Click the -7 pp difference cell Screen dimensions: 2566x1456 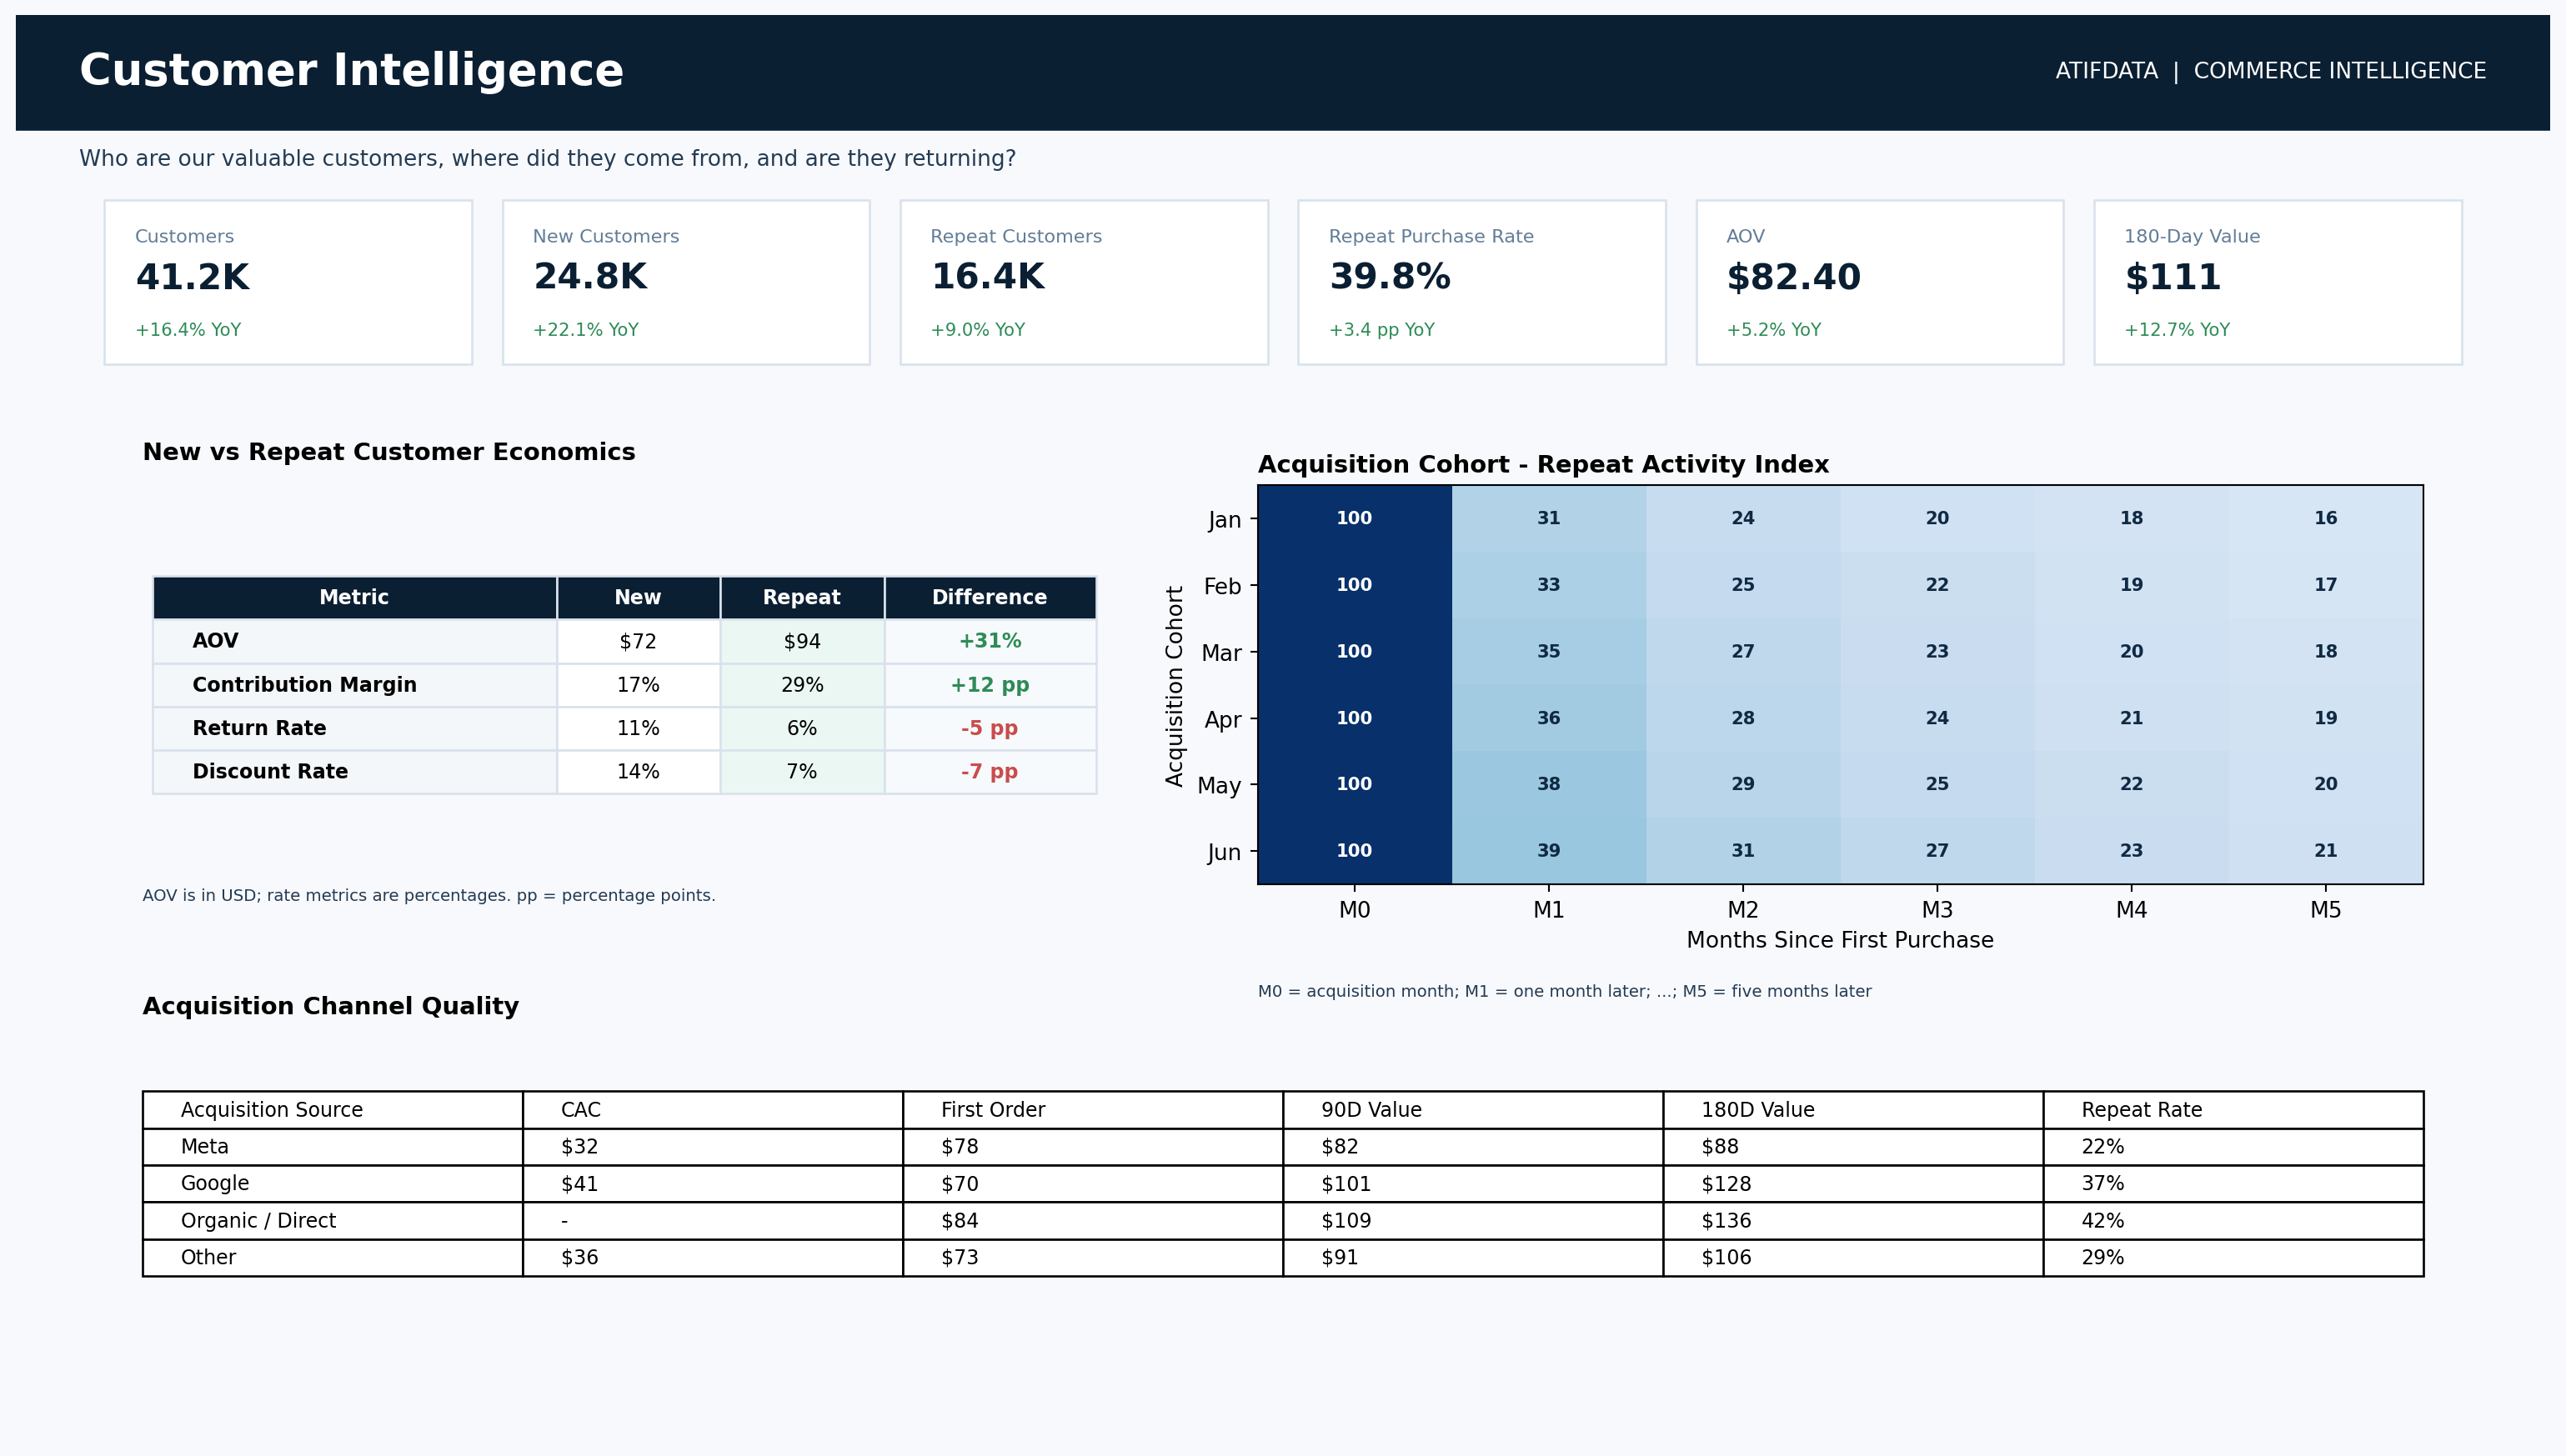[x=990, y=771]
